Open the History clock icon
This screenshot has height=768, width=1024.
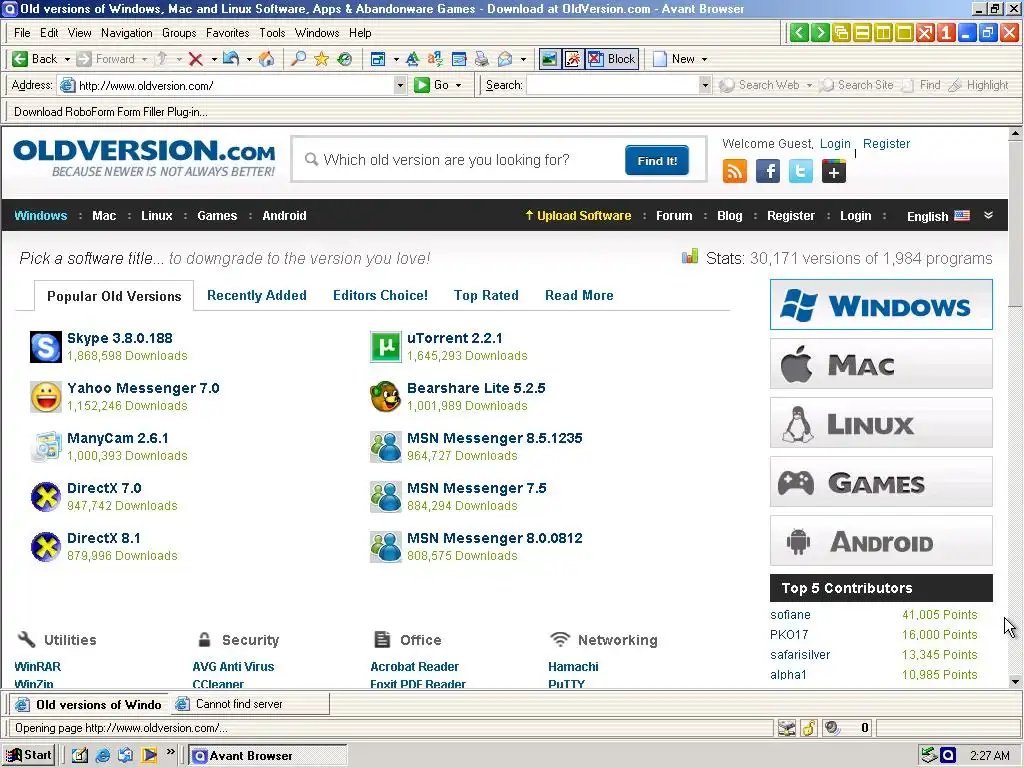[345, 59]
